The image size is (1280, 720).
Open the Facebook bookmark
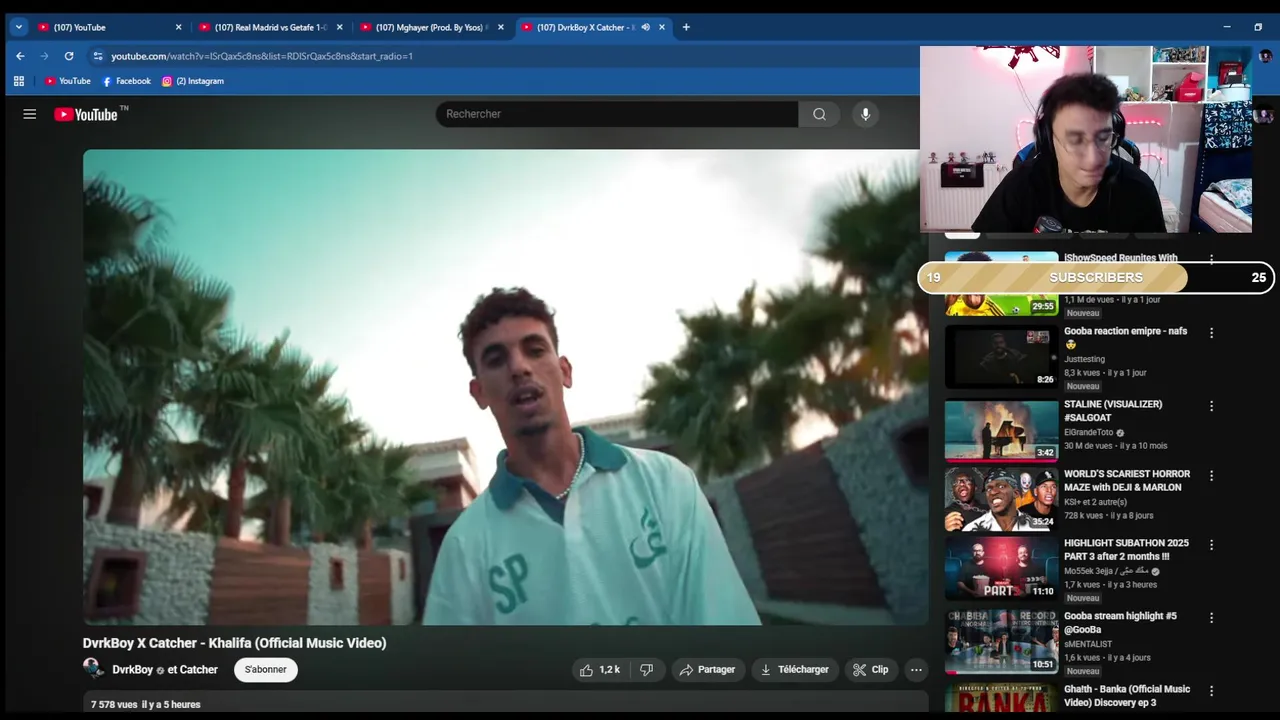click(126, 81)
